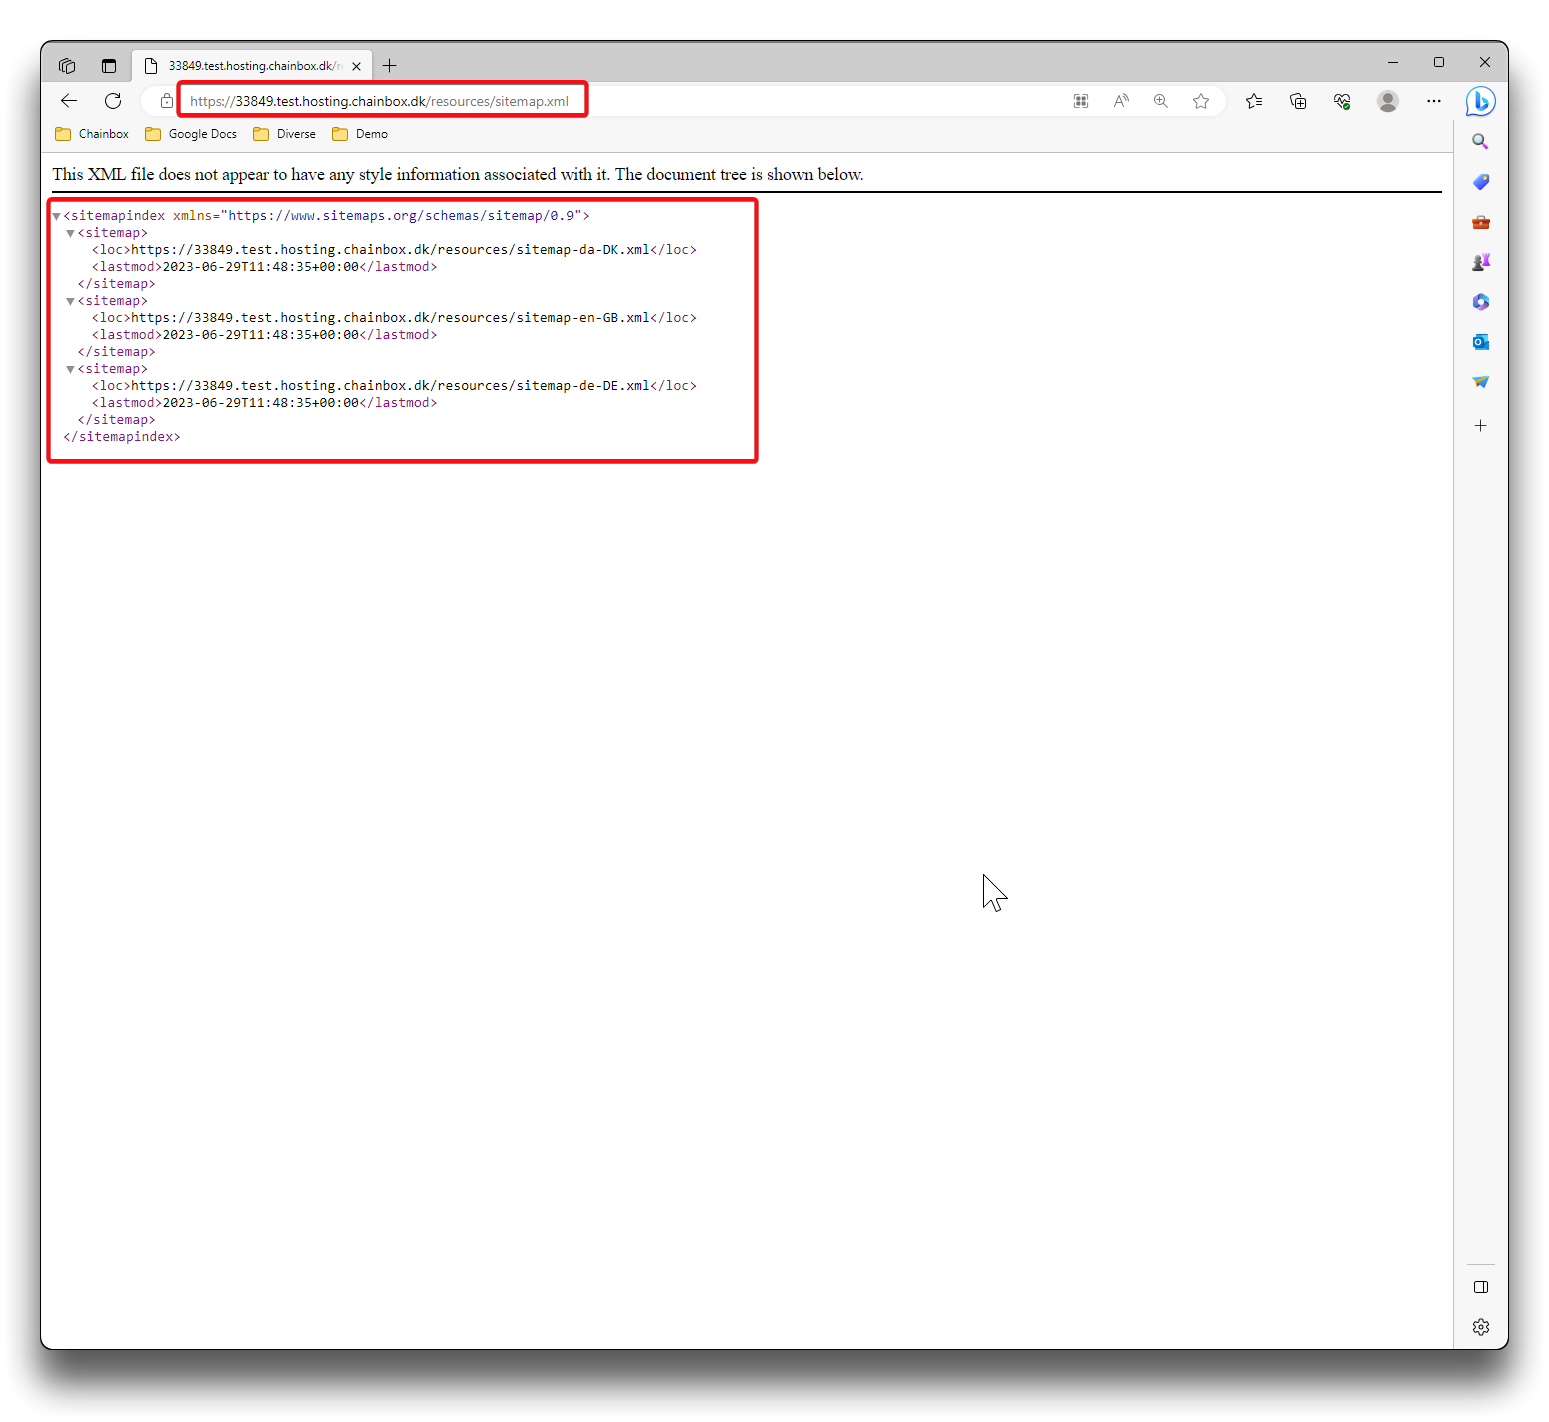Click the sitemap-da-DK.xml loc URL text

[x=391, y=250]
